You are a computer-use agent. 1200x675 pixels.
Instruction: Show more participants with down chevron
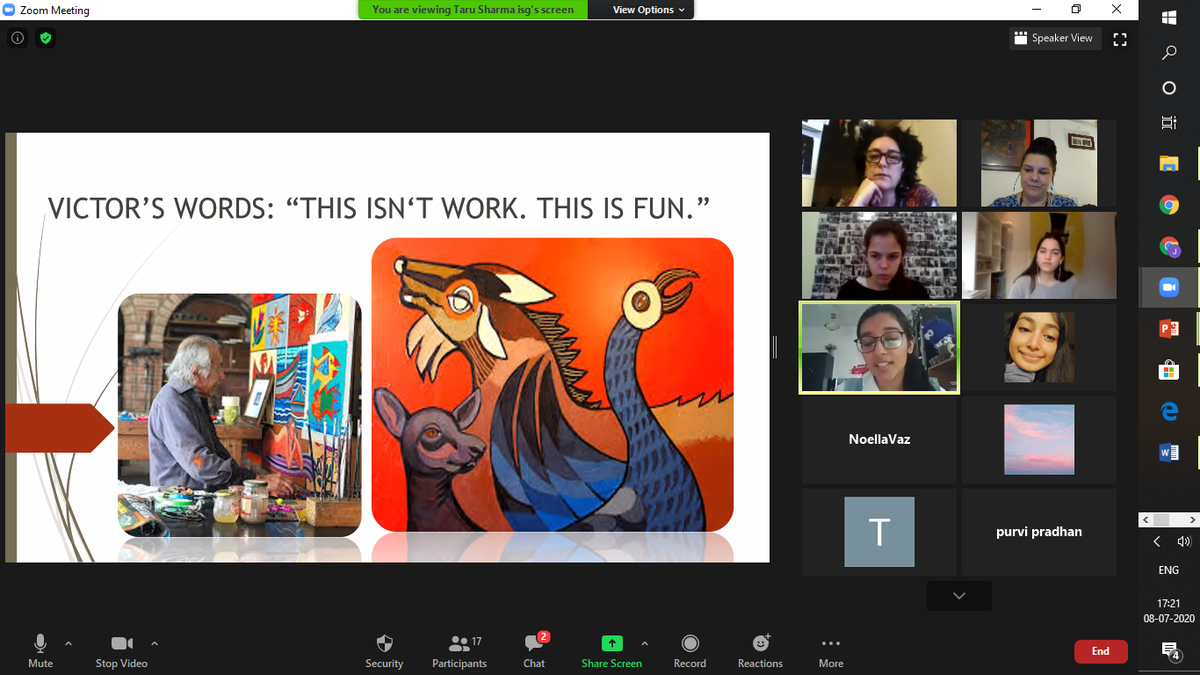959,596
